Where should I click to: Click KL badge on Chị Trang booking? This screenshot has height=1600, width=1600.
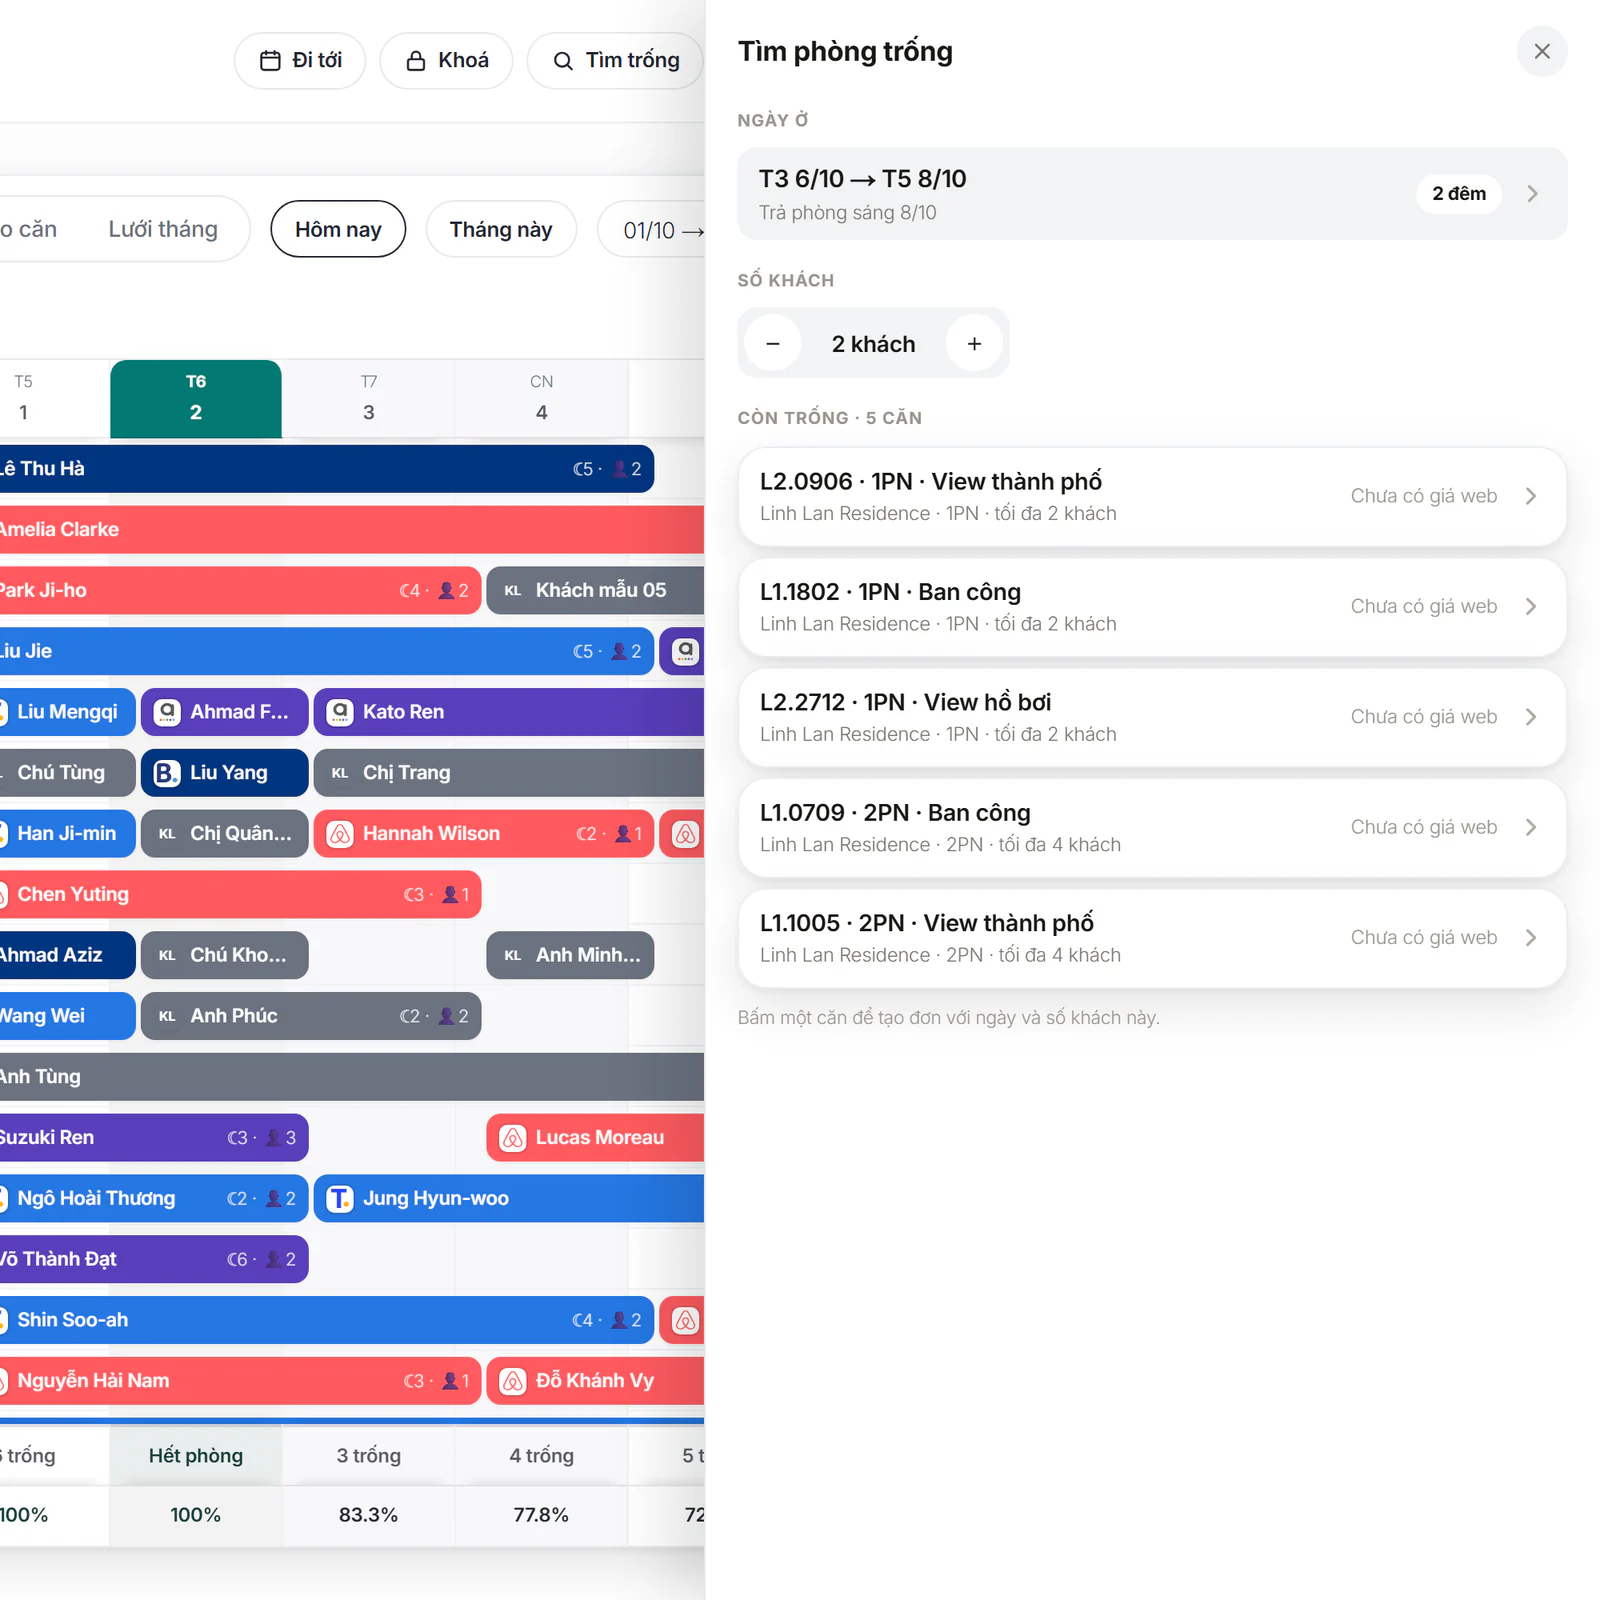tap(340, 773)
